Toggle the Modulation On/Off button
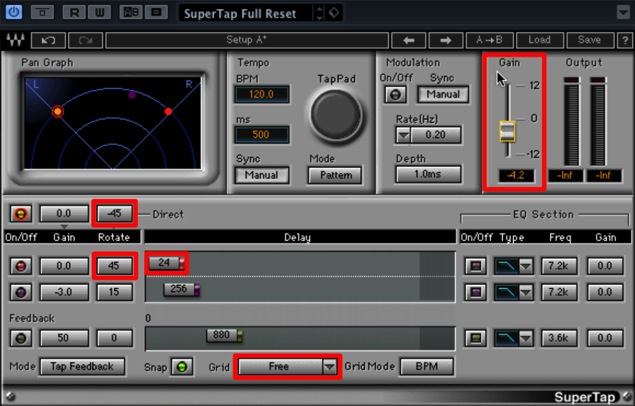 (x=396, y=94)
